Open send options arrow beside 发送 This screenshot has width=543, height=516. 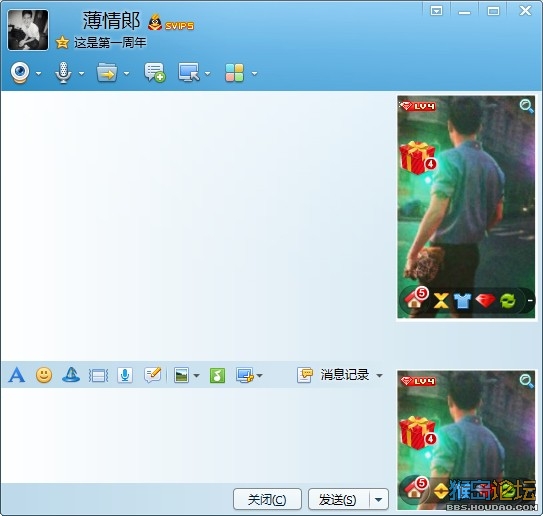coord(379,499)
